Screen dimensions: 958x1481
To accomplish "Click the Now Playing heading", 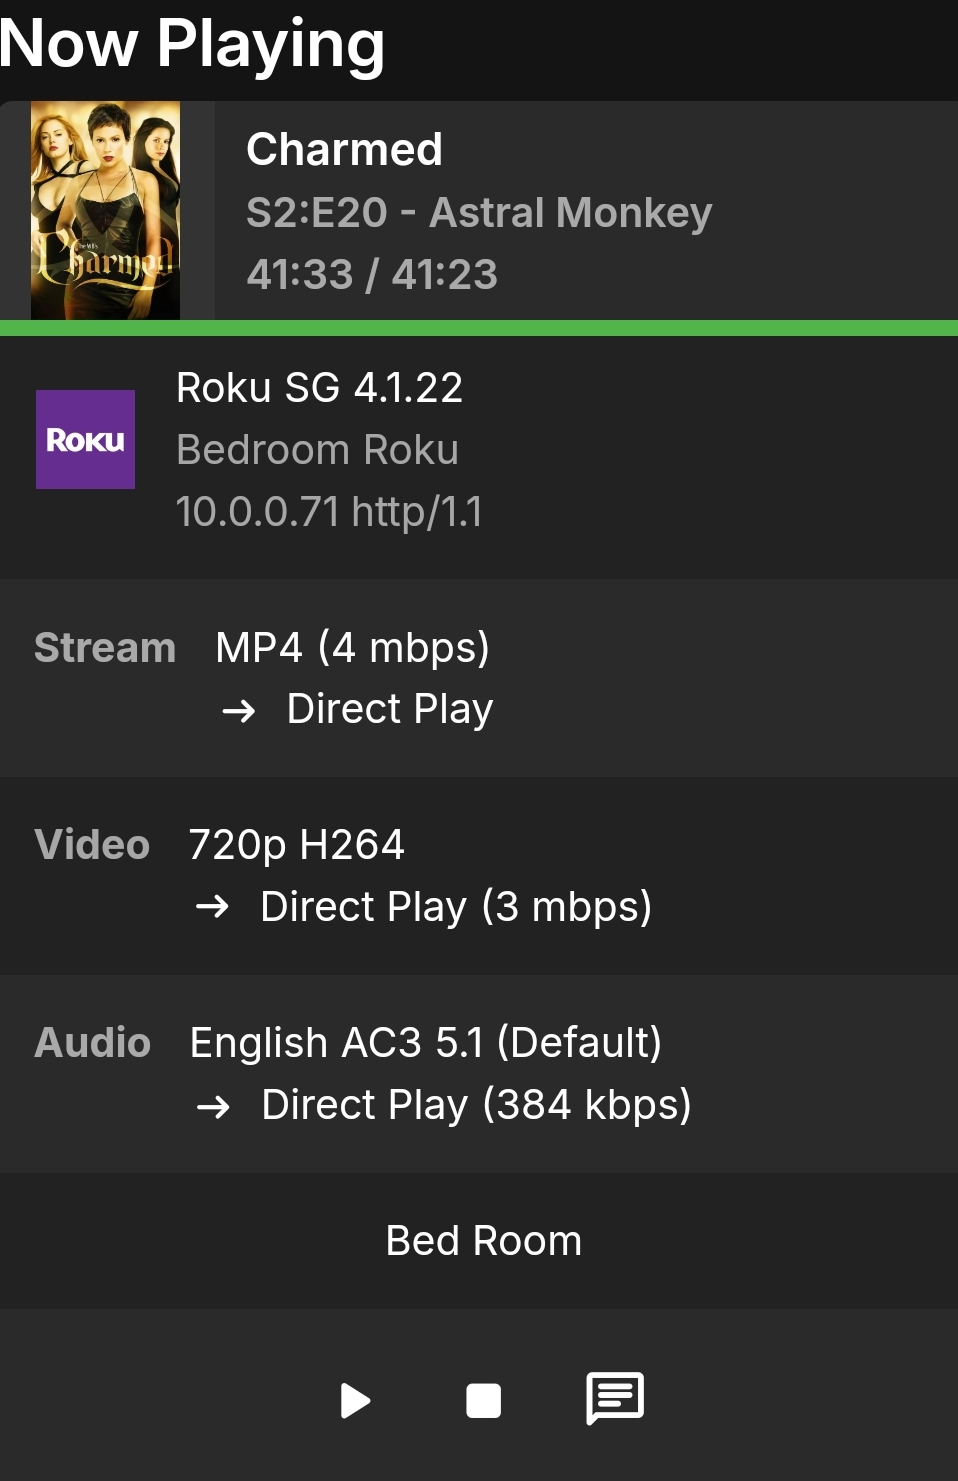I will pyautogui.click(x=192, y=44).
